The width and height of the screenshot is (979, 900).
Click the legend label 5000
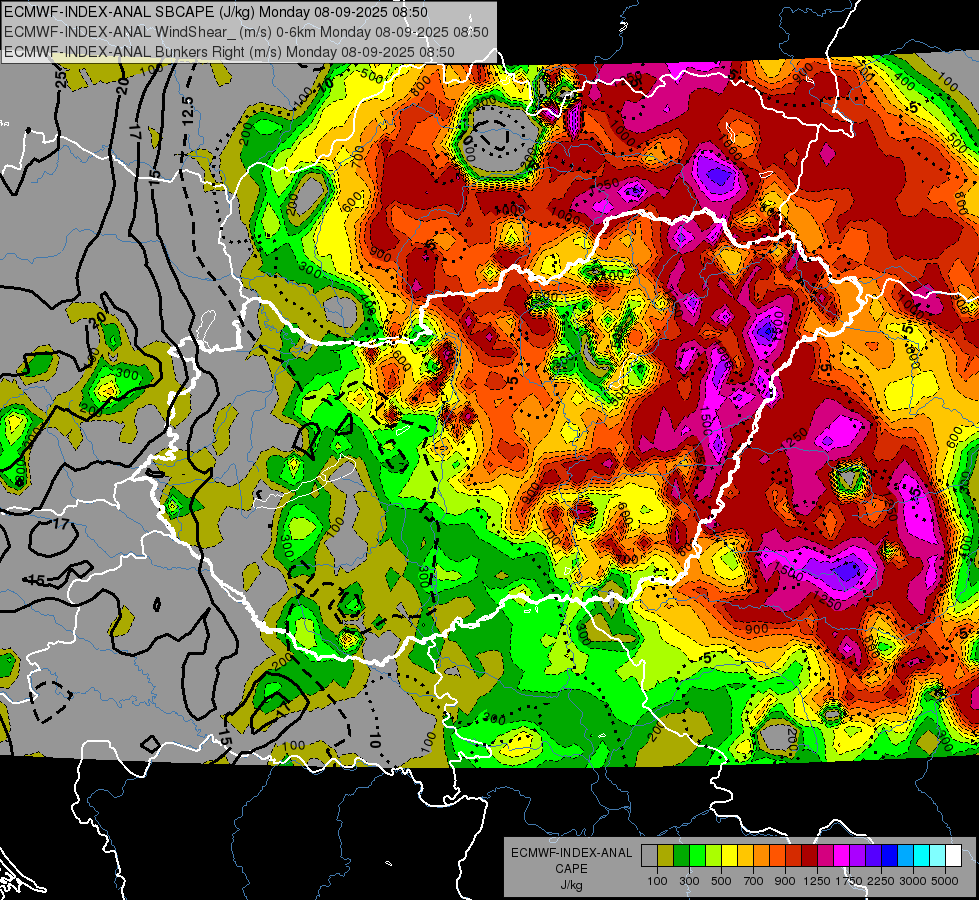point(945,881)
